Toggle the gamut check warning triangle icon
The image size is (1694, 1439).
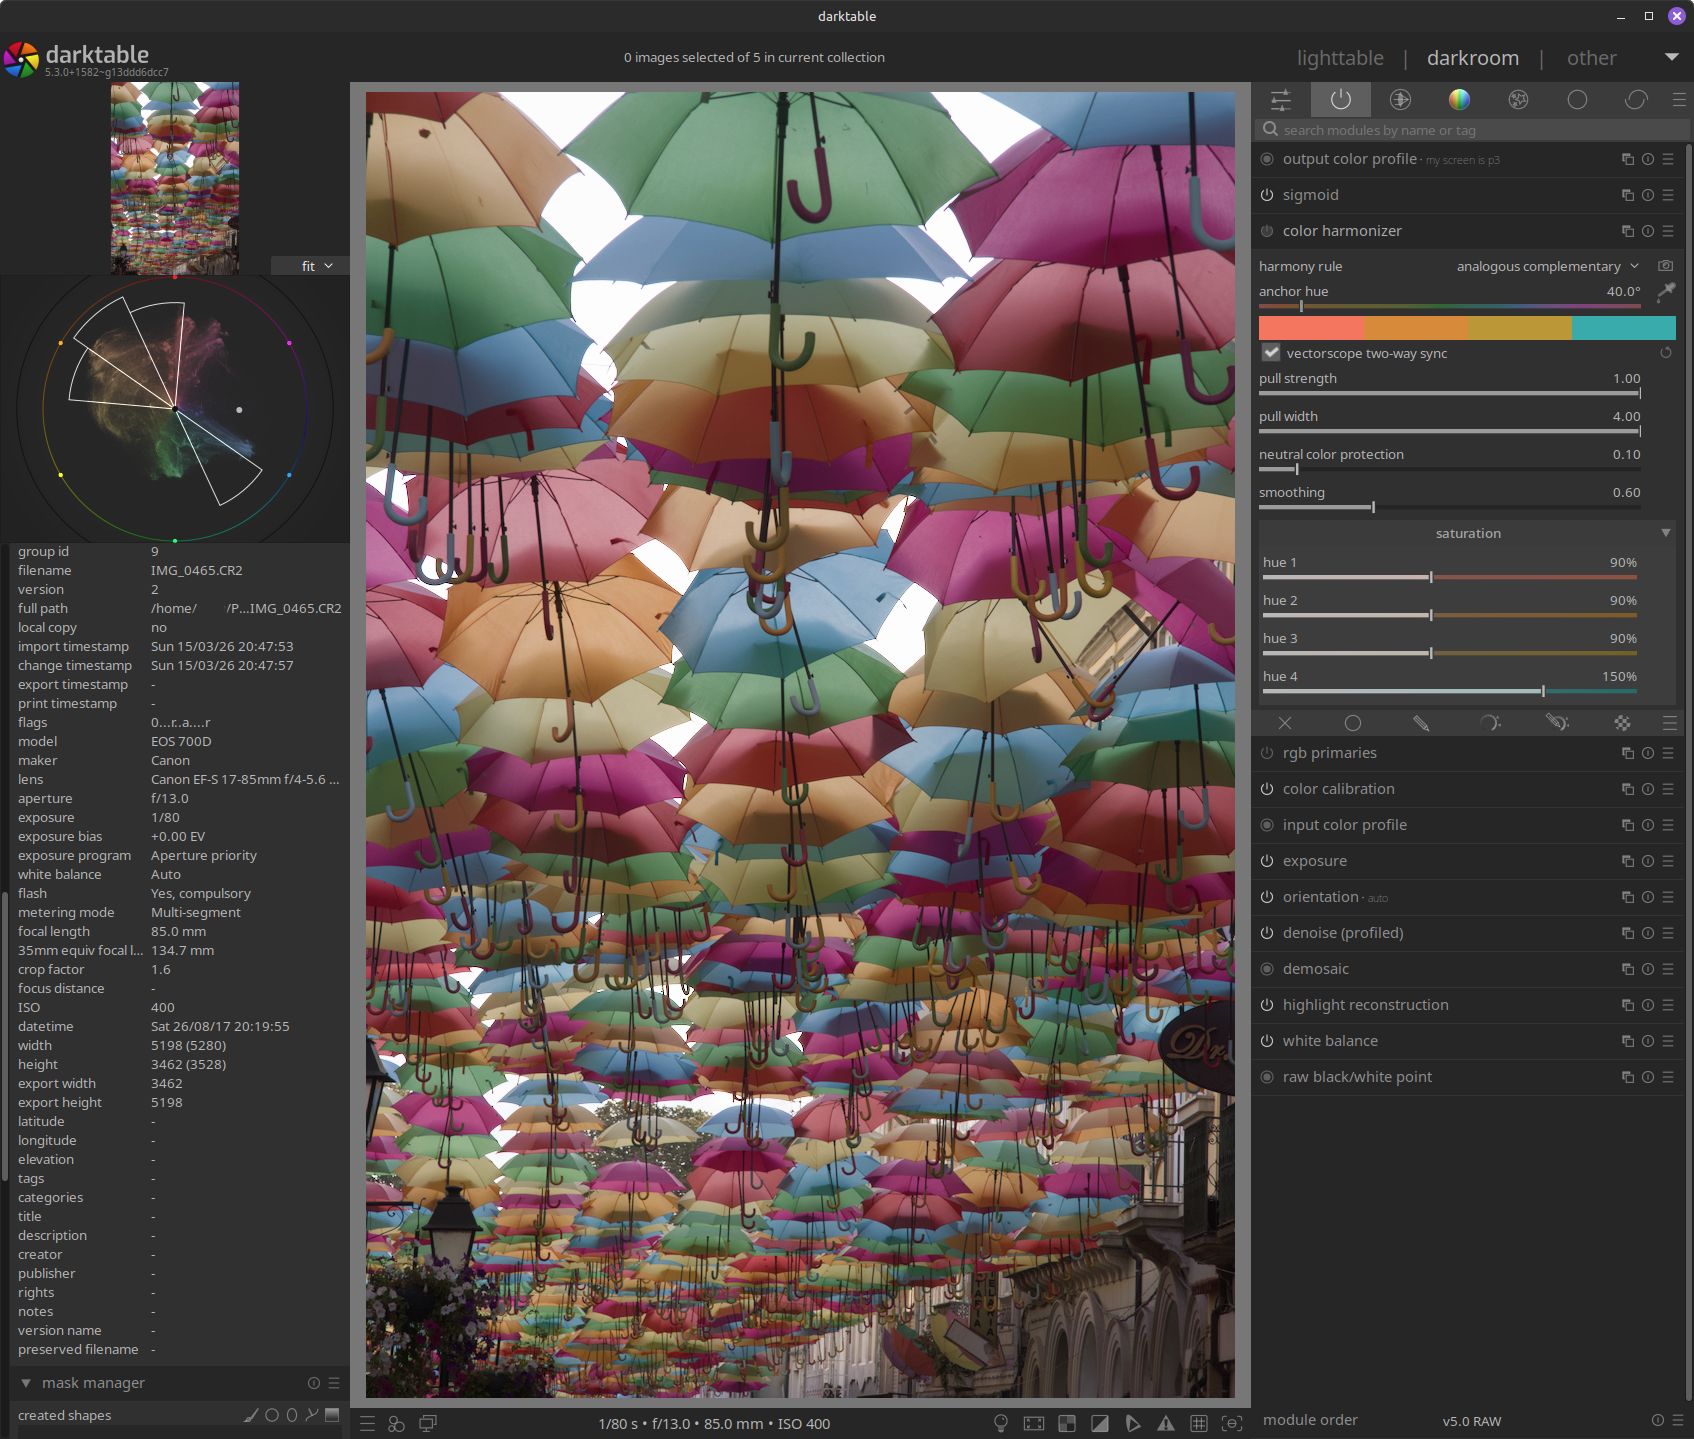(x=1166, y=1423)
